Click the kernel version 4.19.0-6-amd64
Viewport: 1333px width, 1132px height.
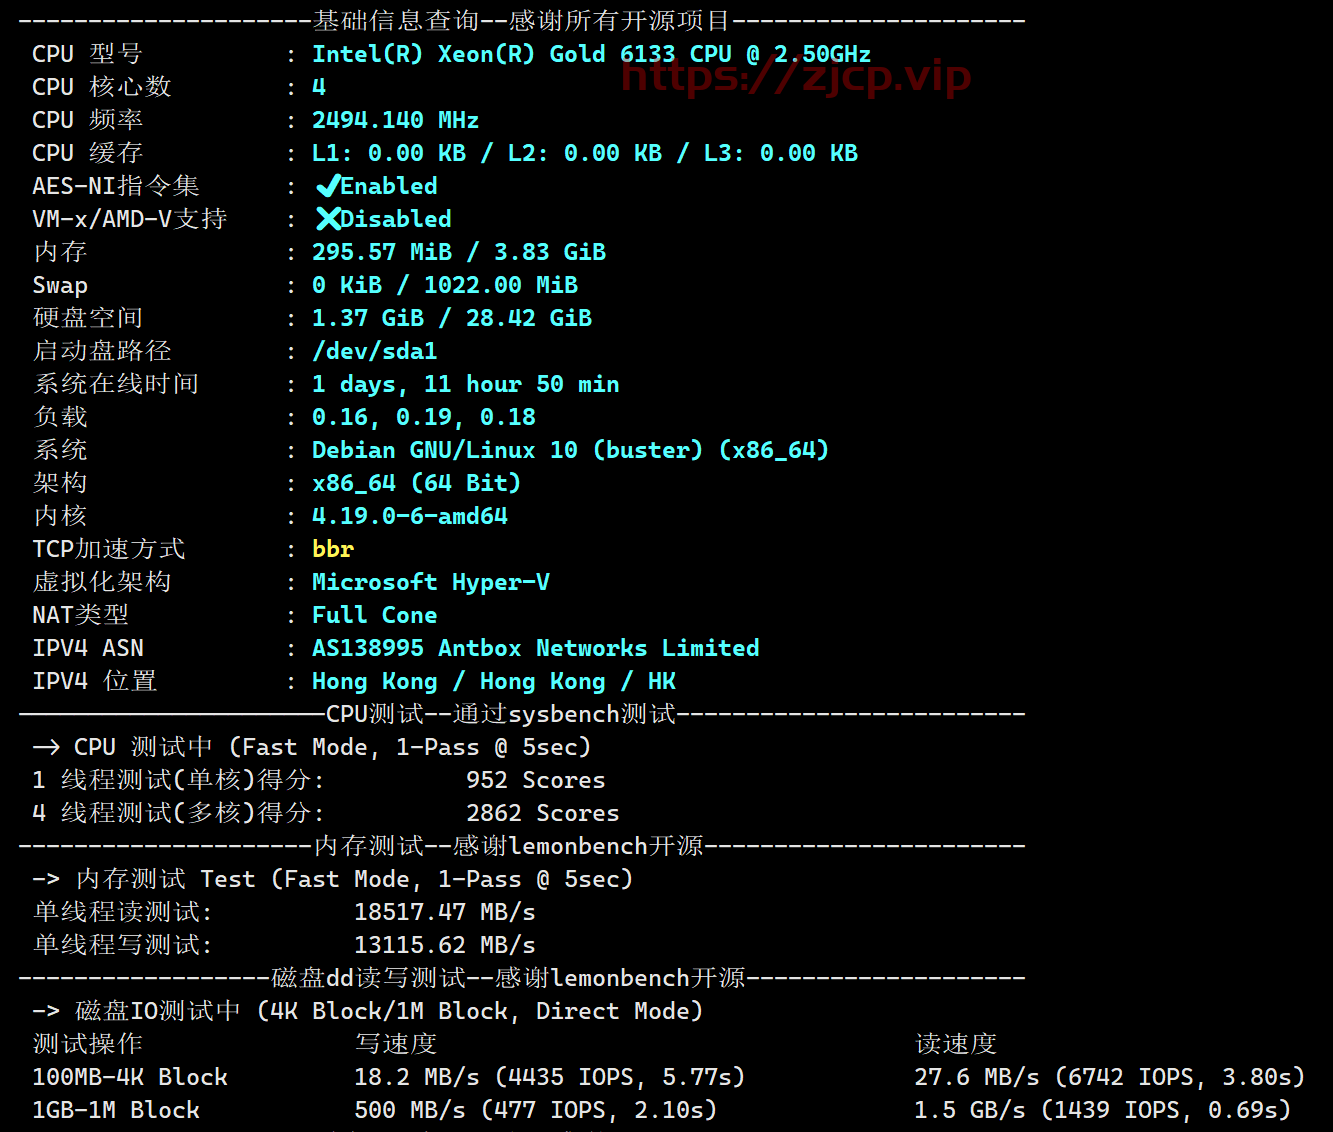(410, 516)
